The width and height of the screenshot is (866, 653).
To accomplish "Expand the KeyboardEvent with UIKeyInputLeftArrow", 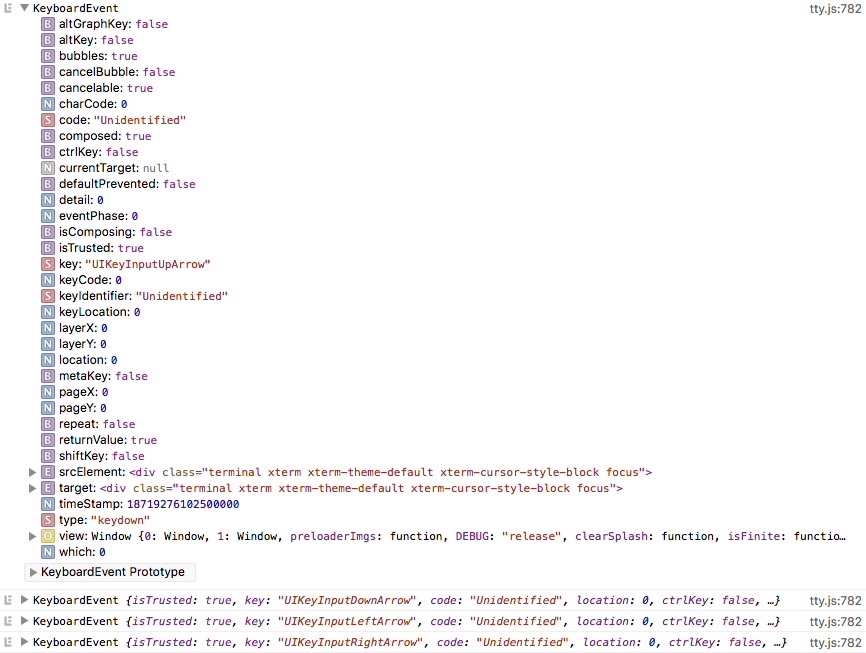I will click(22, 621).
